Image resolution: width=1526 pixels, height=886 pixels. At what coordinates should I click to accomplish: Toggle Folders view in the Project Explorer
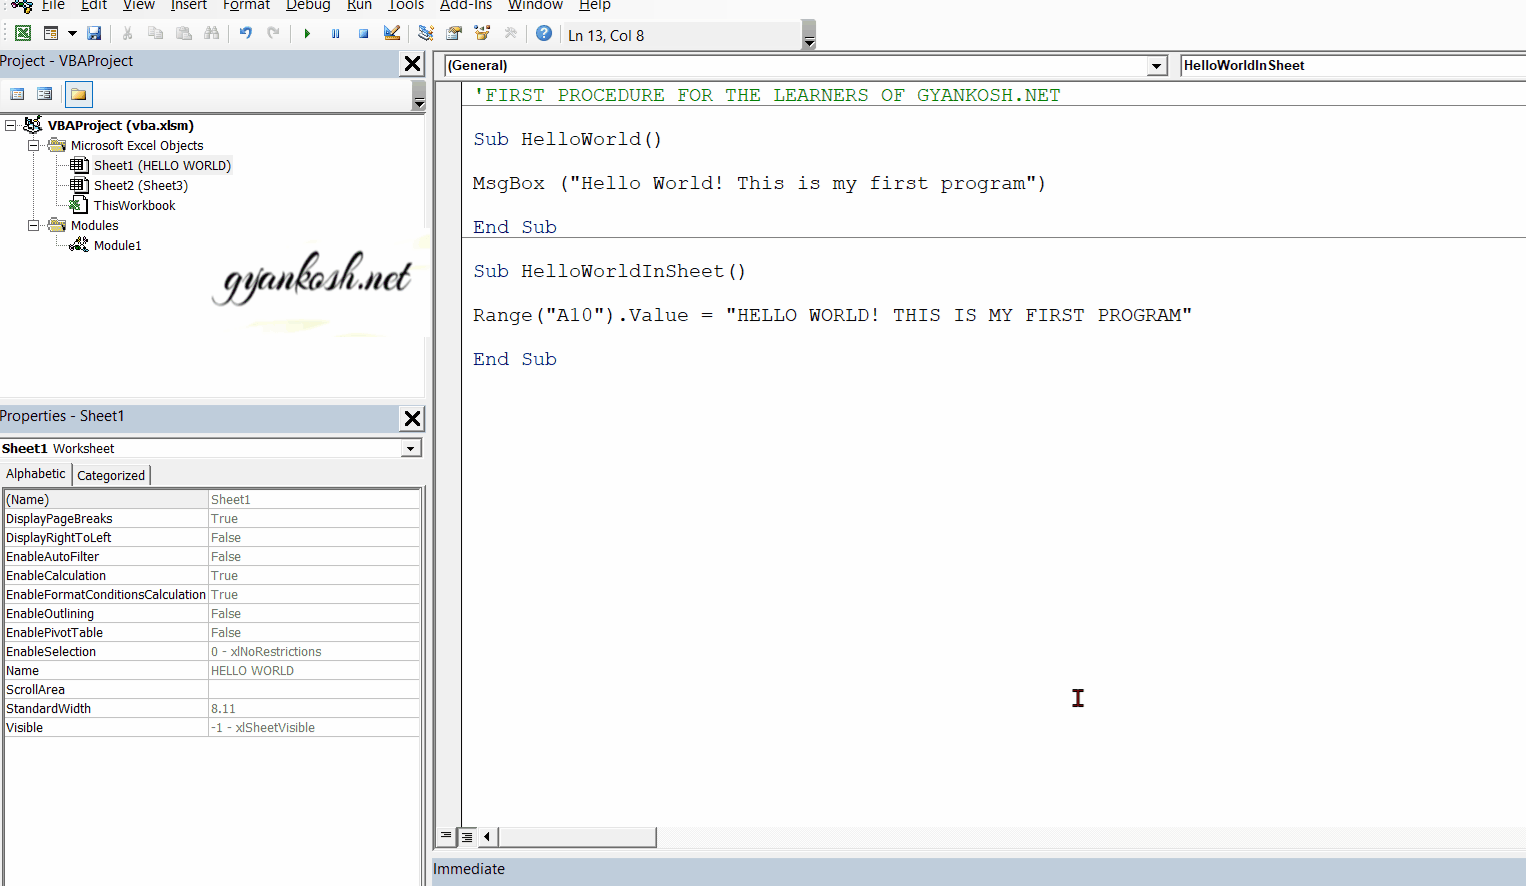(78, 94)
